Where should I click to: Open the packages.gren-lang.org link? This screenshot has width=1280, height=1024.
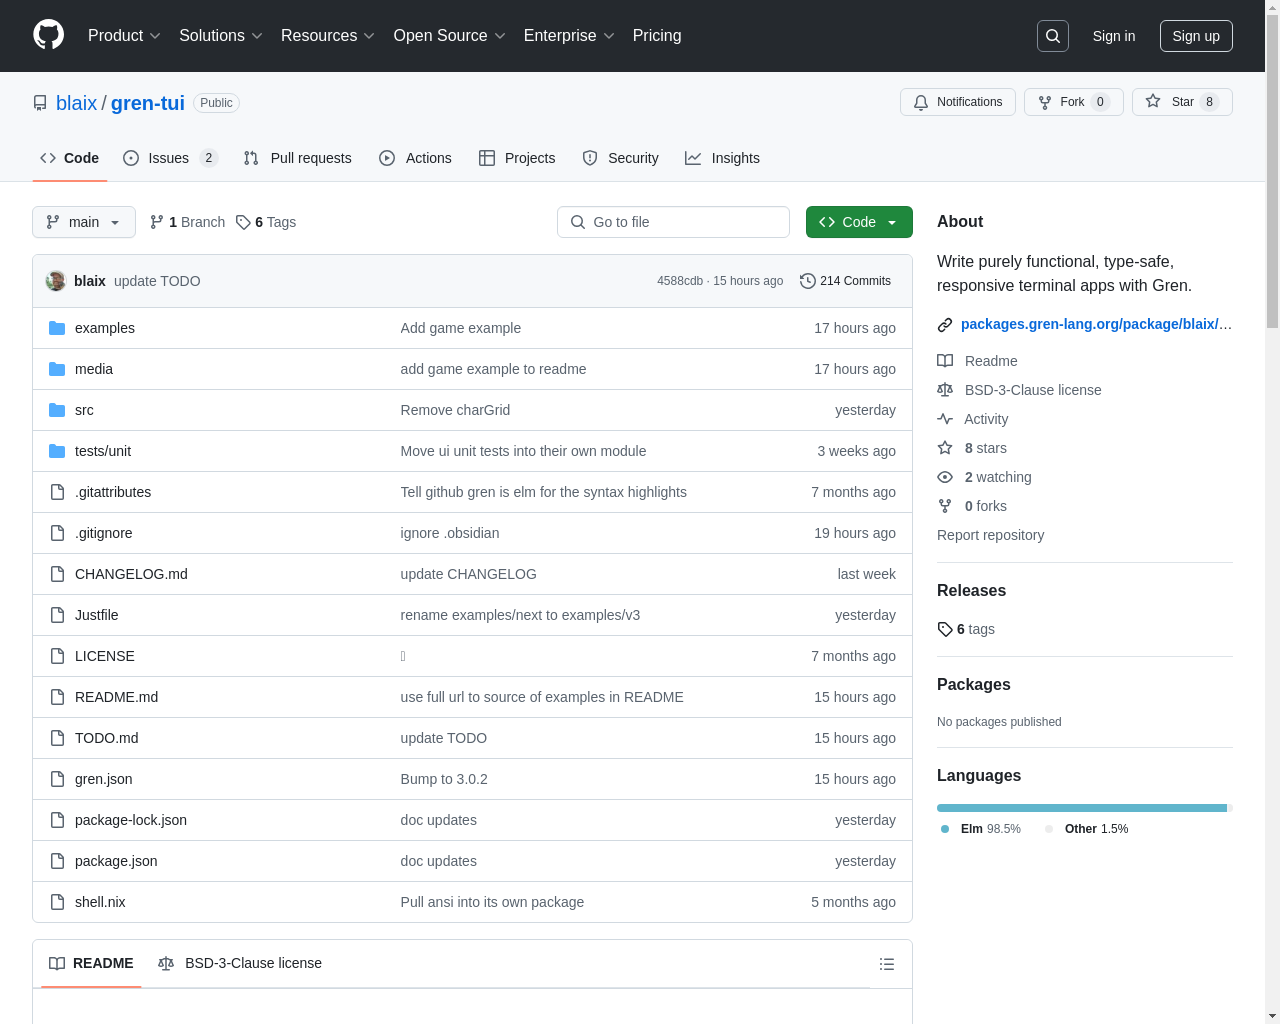[1096, 324]
